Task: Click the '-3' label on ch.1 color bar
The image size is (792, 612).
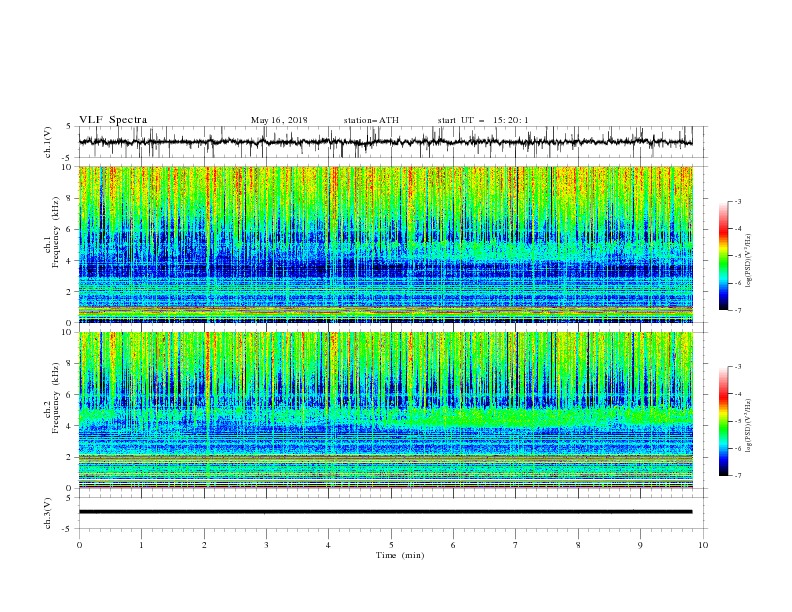Action: point(738,201)
